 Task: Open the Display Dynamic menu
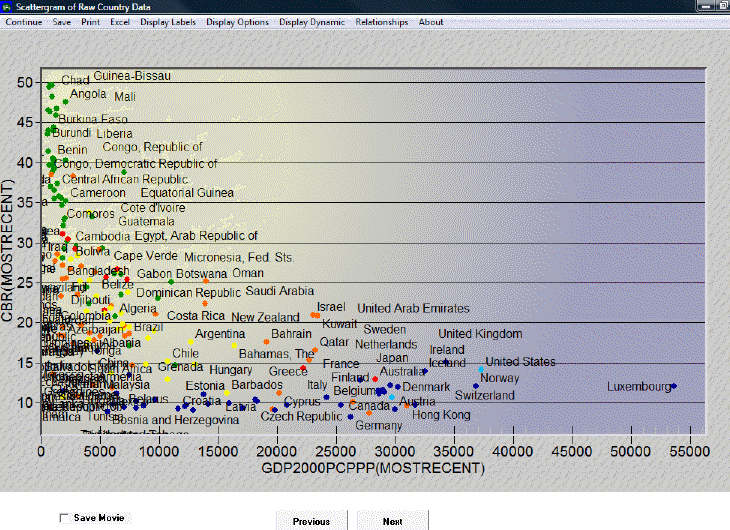click(x=312, y=22)
